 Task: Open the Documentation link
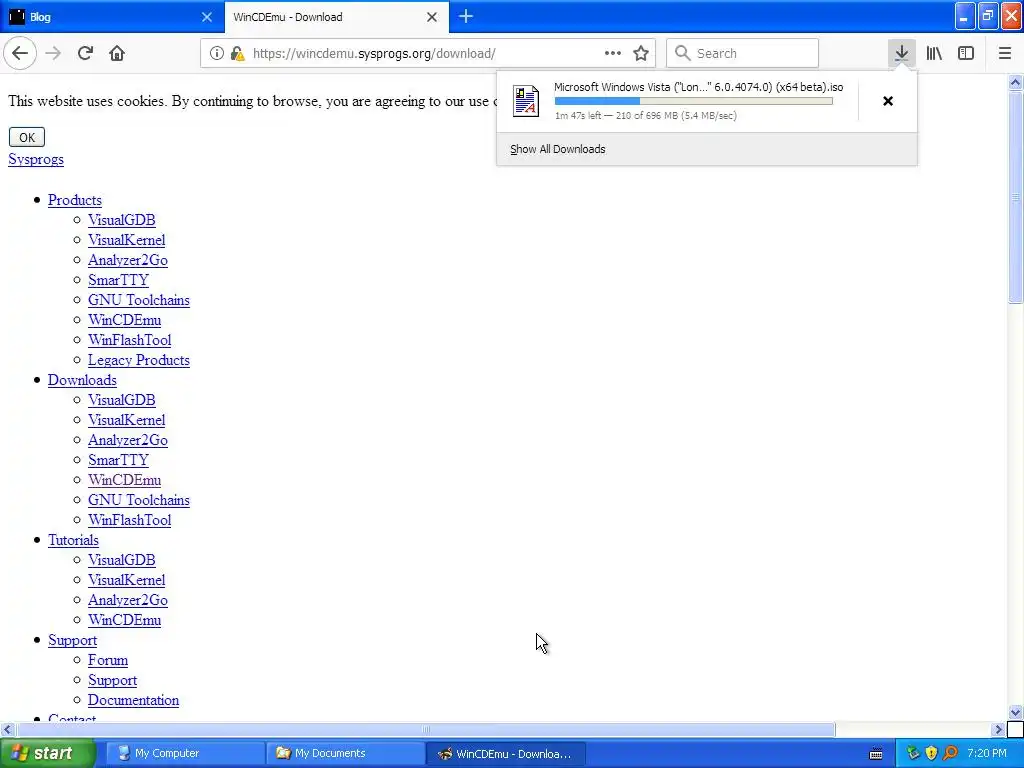133,700
